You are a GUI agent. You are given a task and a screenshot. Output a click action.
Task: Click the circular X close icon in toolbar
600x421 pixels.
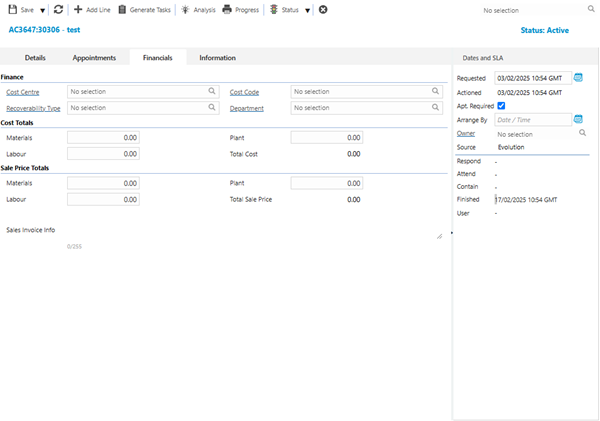click(x=322, y=9)
